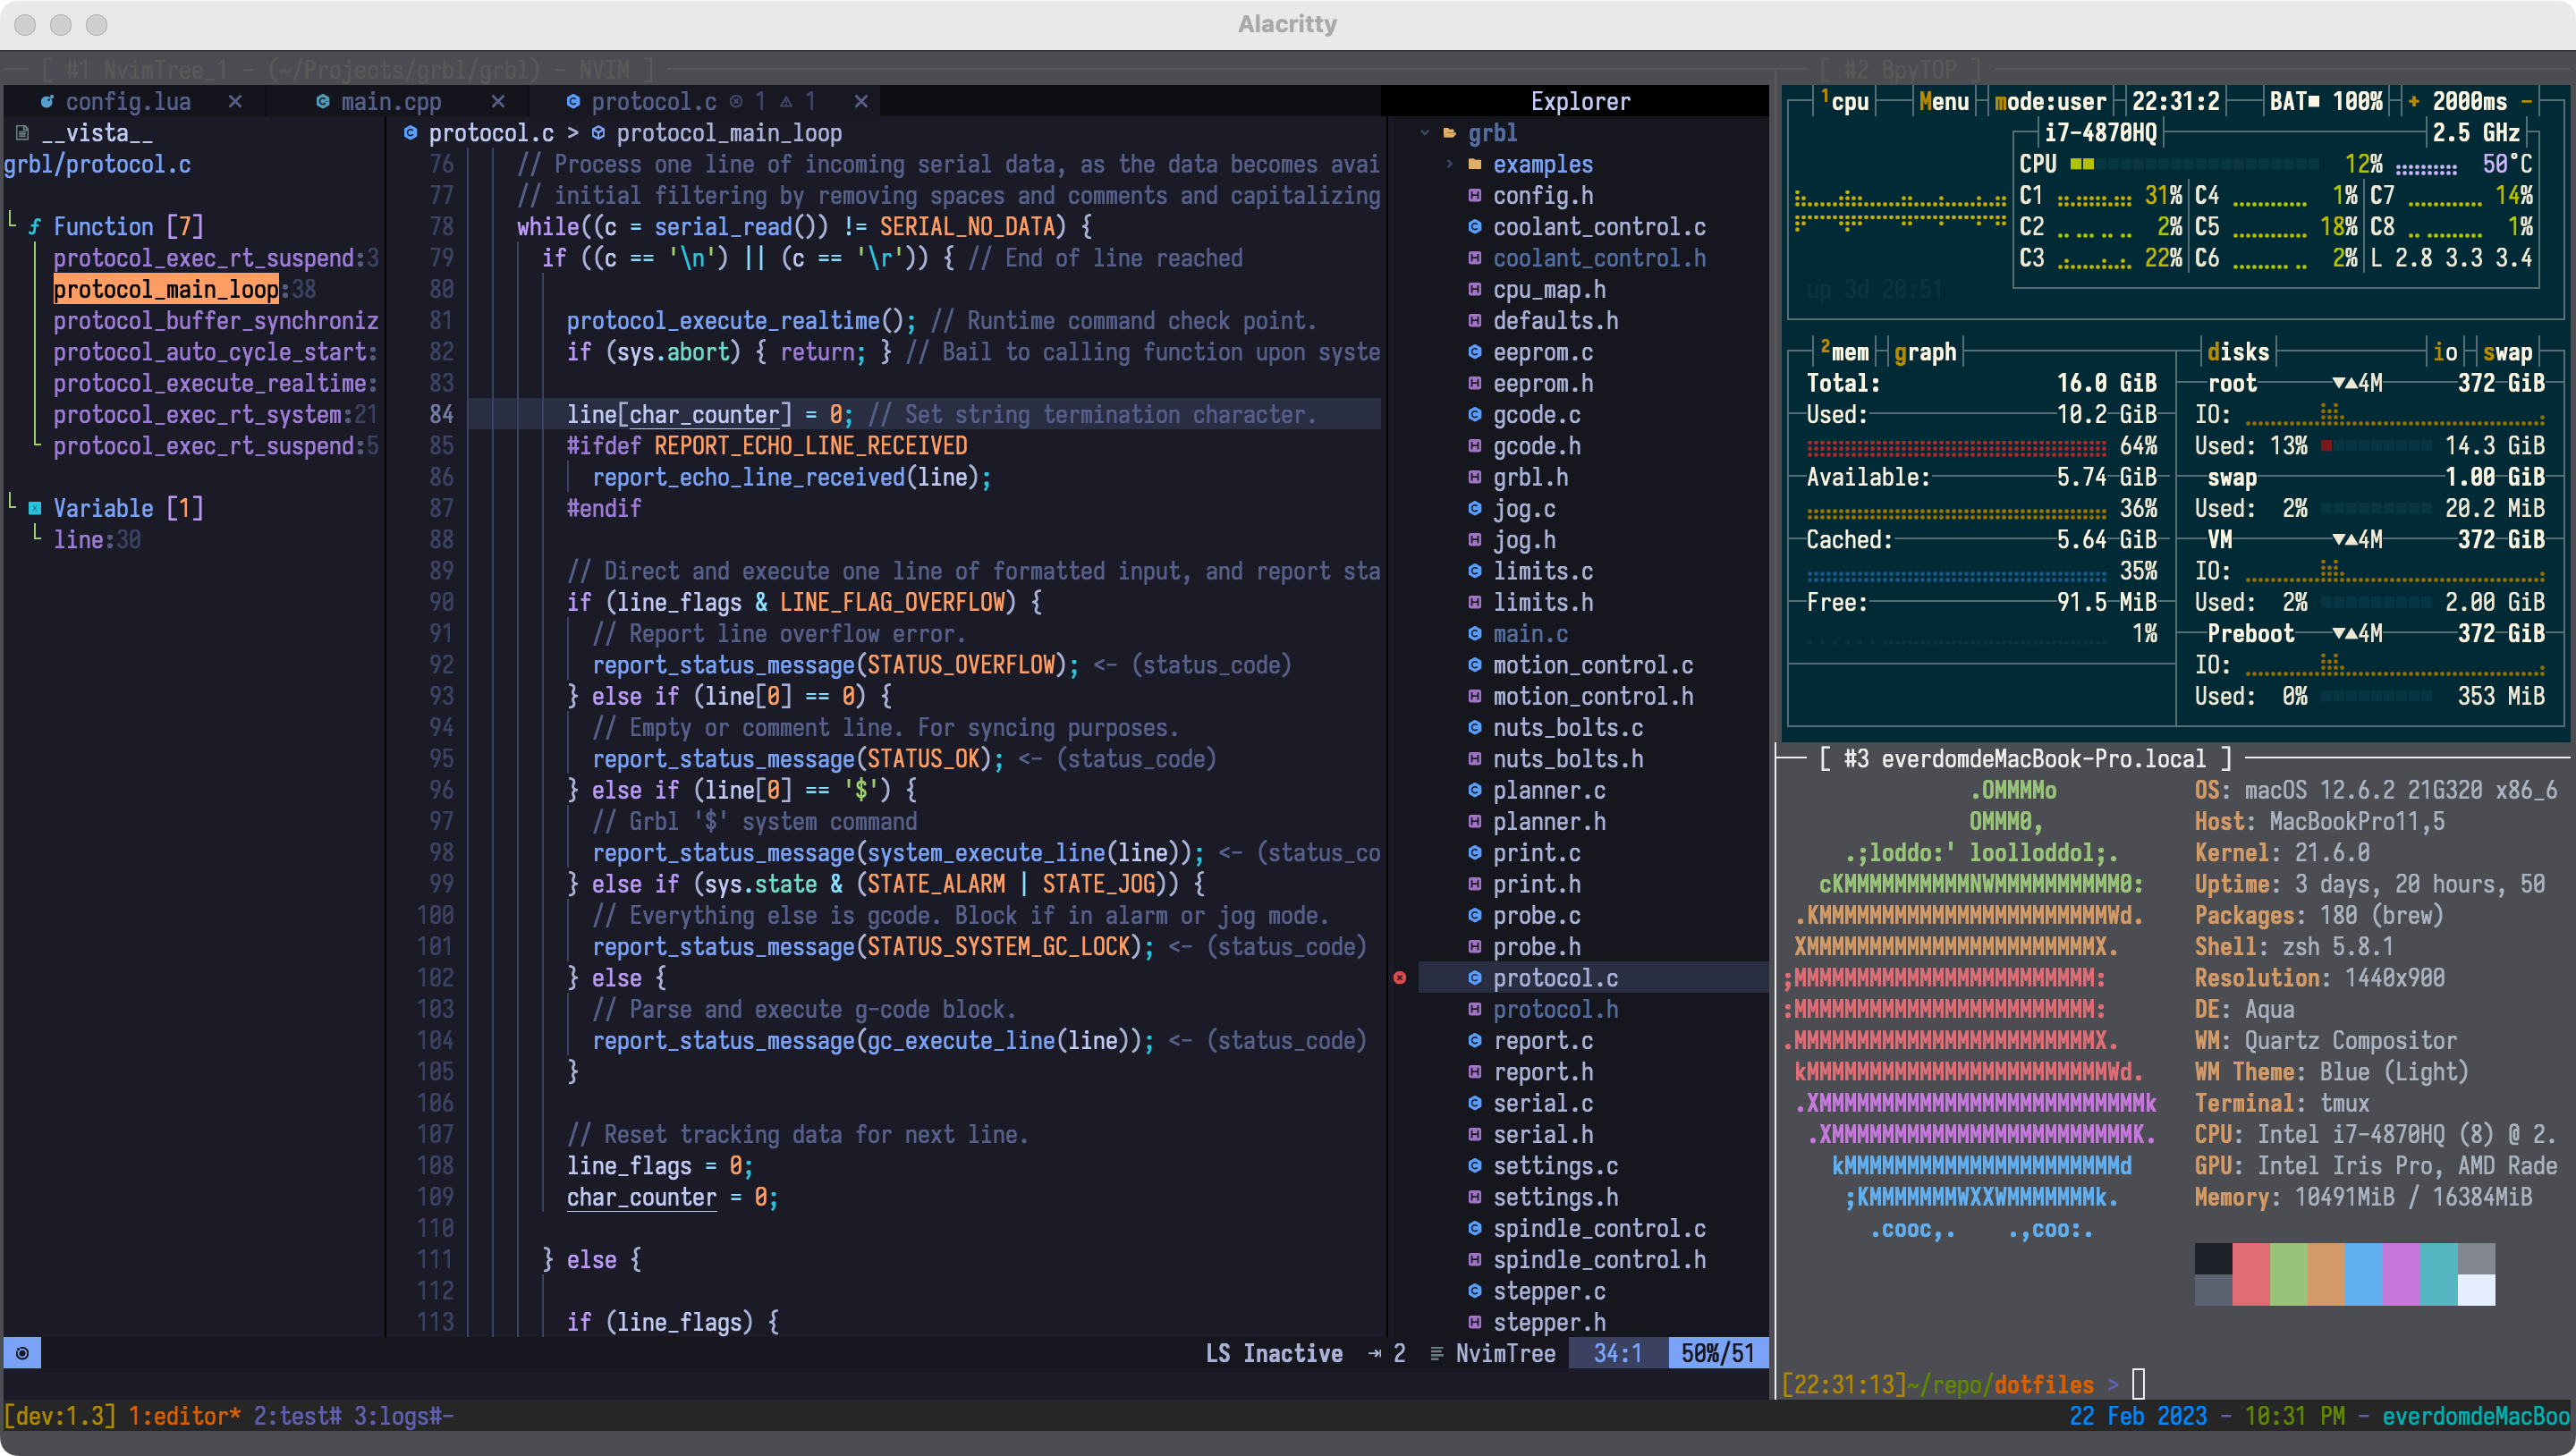Open the bpytop Menu
The height and width of the screenshot is (1456, 2576).
(1943, 102)
